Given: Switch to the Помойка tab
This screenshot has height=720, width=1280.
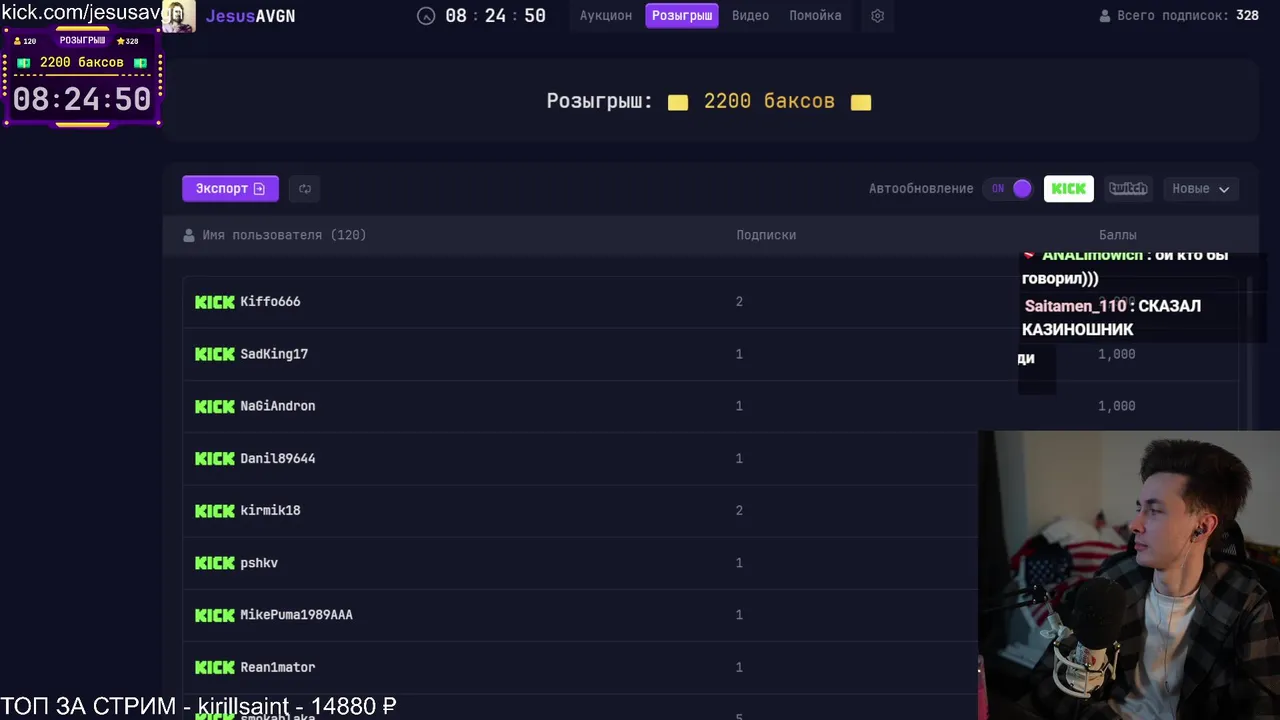Looking at the screenshot, I should (815, 16).
